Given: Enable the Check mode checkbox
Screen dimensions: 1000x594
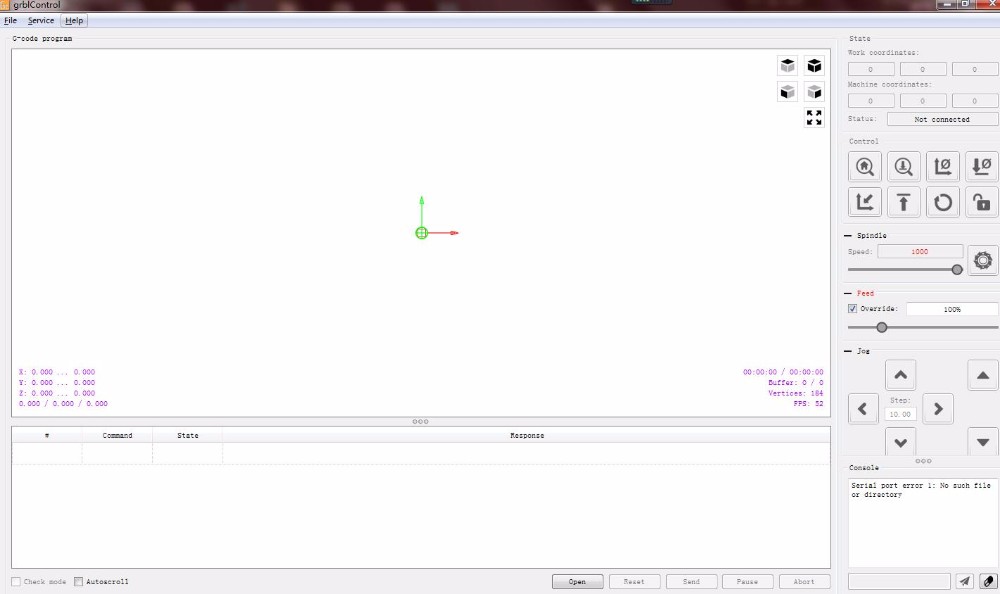Looking at the screenshot, I should tap(16, 582).
